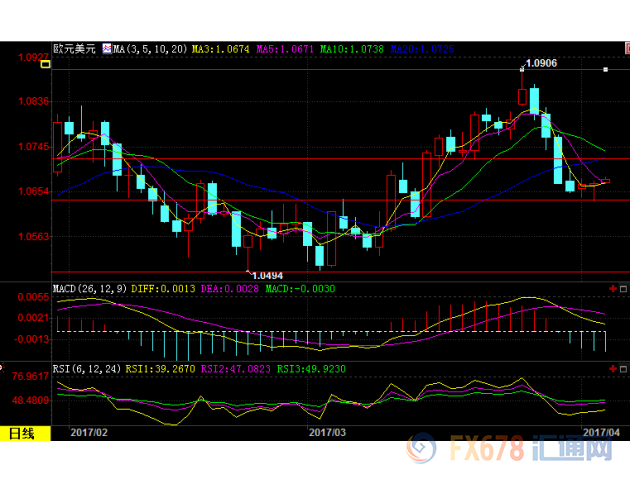Viewport: 630px width, 484px height.
Task: Click the 1.0745 price axis label
Action: tap(34, 146)
